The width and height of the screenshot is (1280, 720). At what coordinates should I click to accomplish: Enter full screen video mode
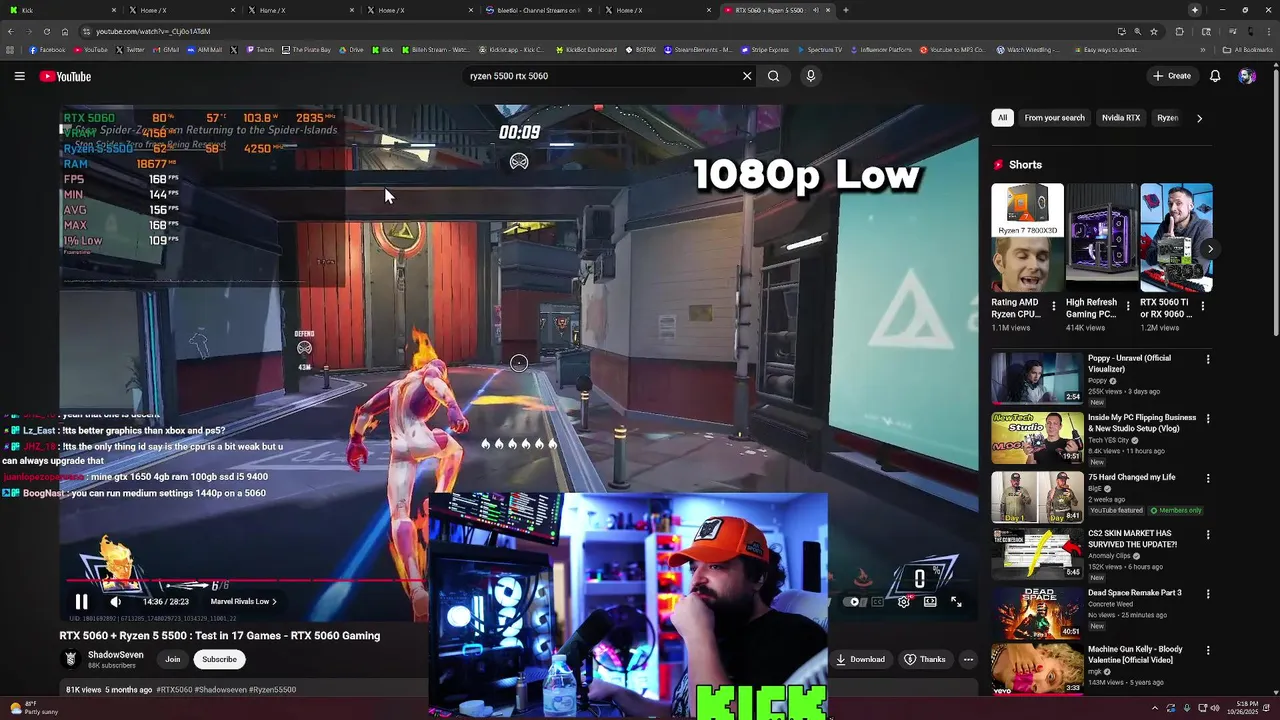point(956,601)
